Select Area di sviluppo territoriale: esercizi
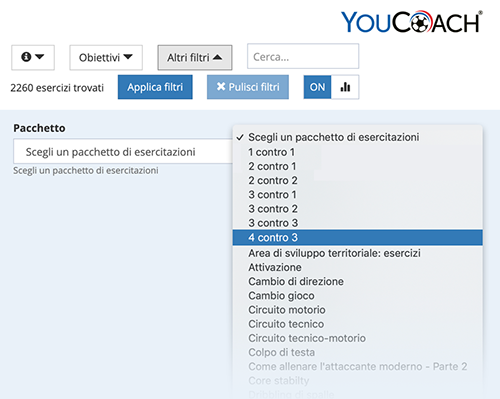Image resolution: width=500 pixels, height=399 pixels. click(x=357, y=253)
